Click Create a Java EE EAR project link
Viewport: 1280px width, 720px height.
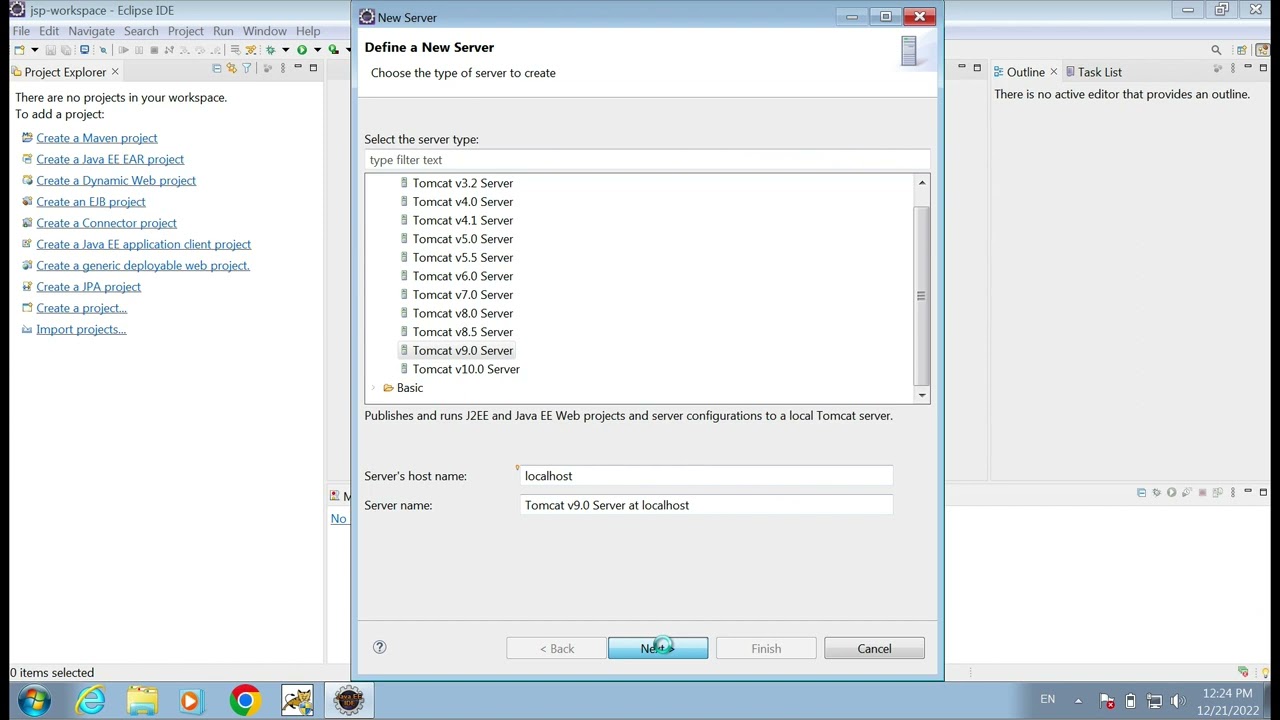point(110,159)
